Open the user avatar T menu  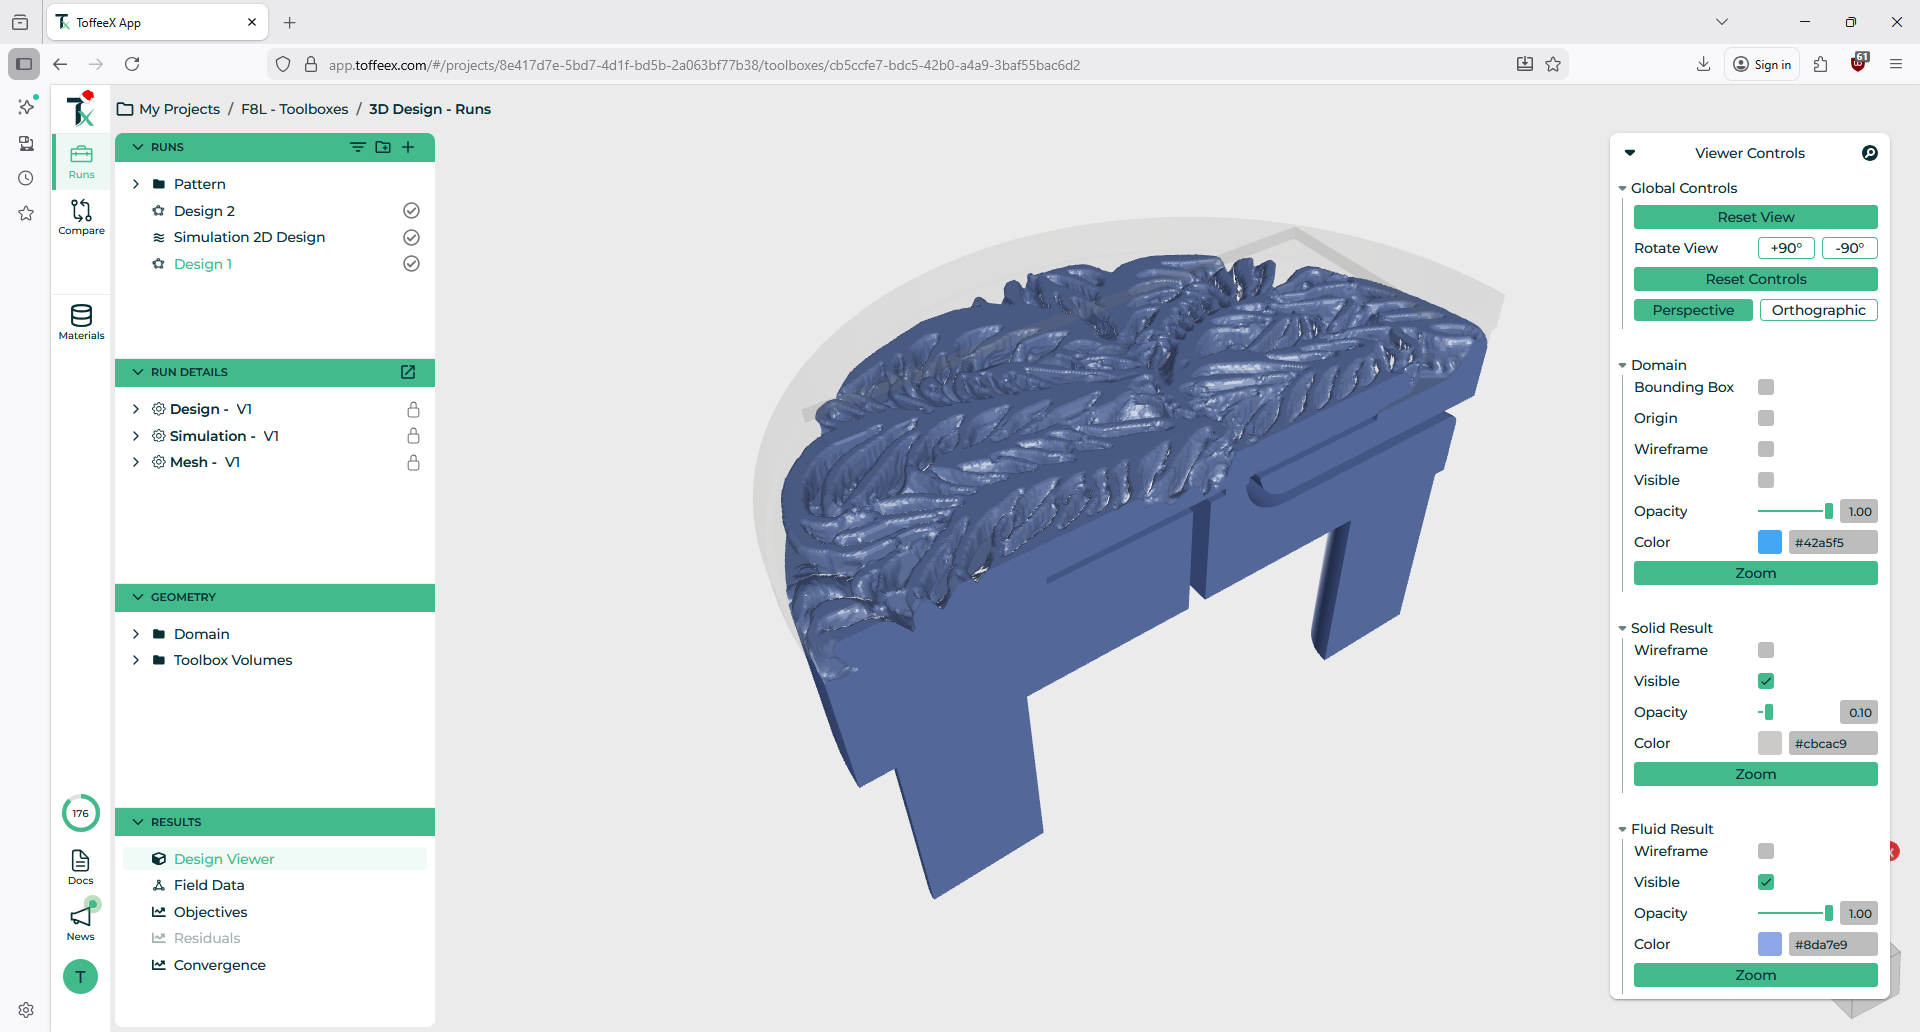[80, 976]
